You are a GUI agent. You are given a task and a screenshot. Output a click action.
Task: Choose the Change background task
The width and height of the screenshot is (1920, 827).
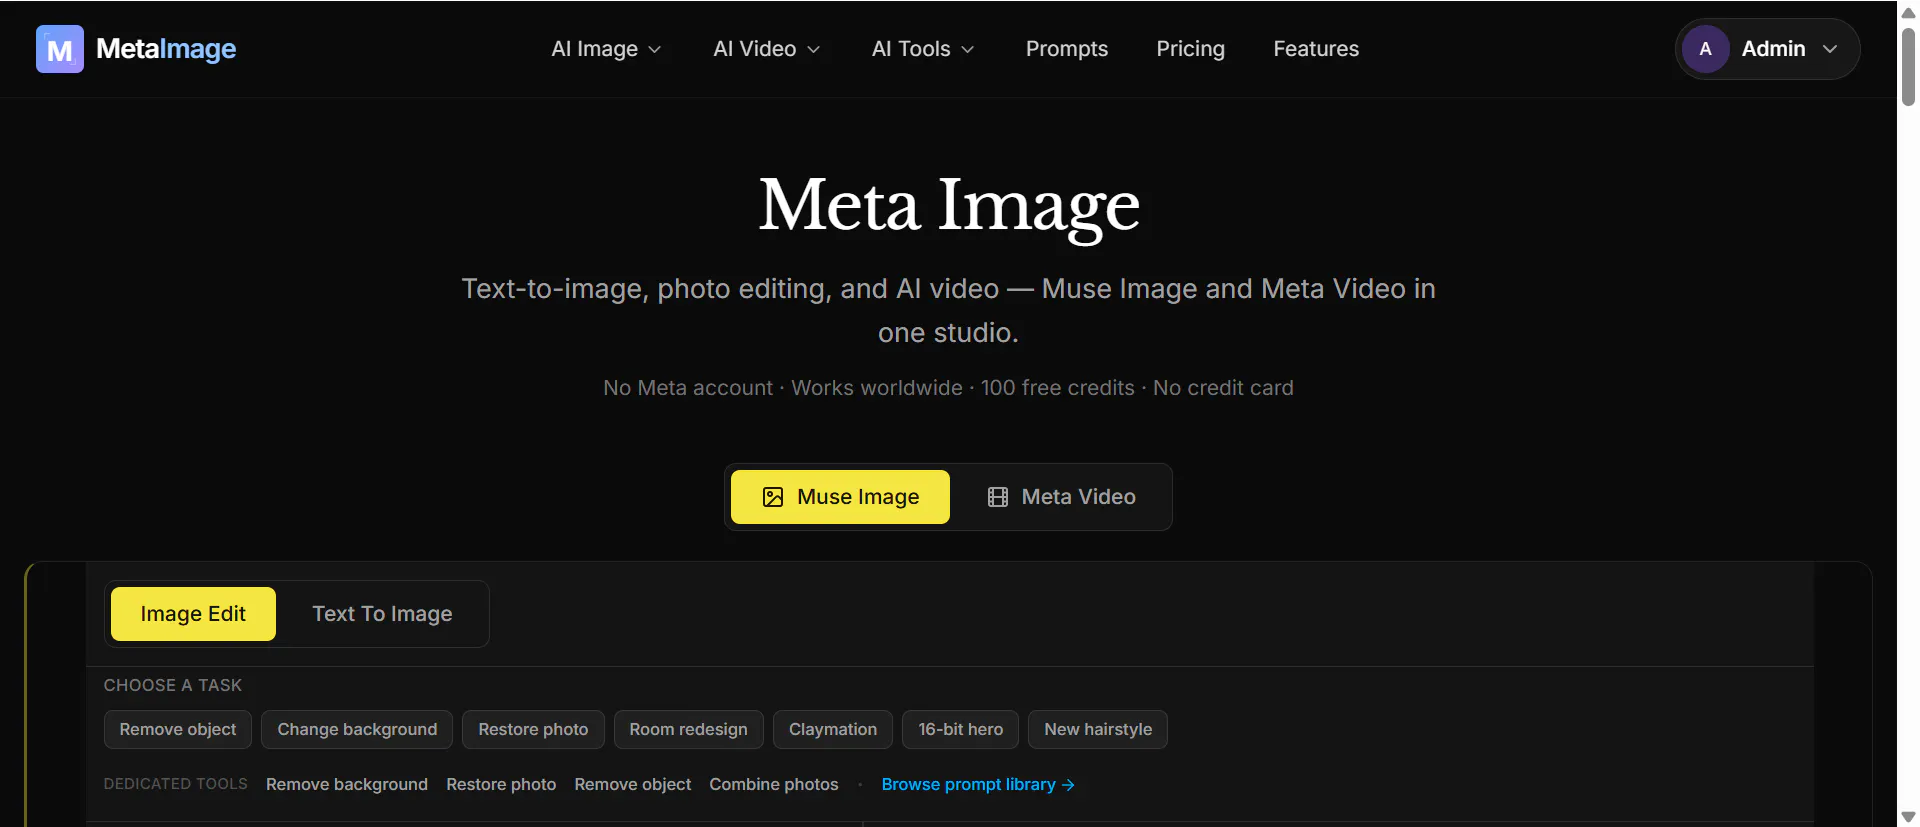click(357, 730)
